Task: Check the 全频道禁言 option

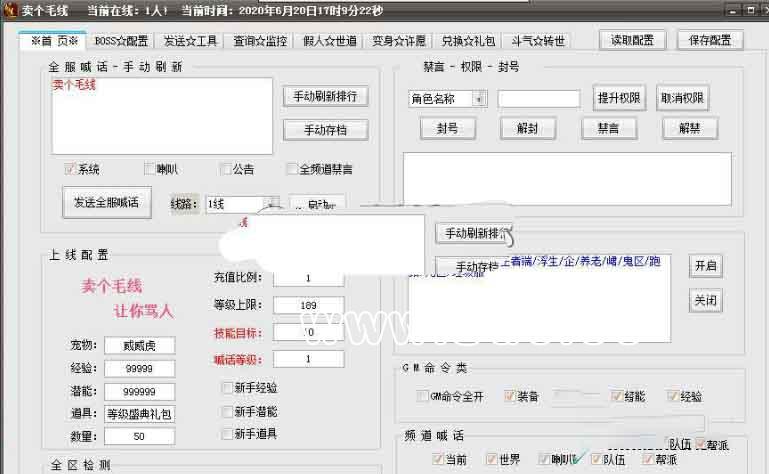Action: (x=292, y=169)
